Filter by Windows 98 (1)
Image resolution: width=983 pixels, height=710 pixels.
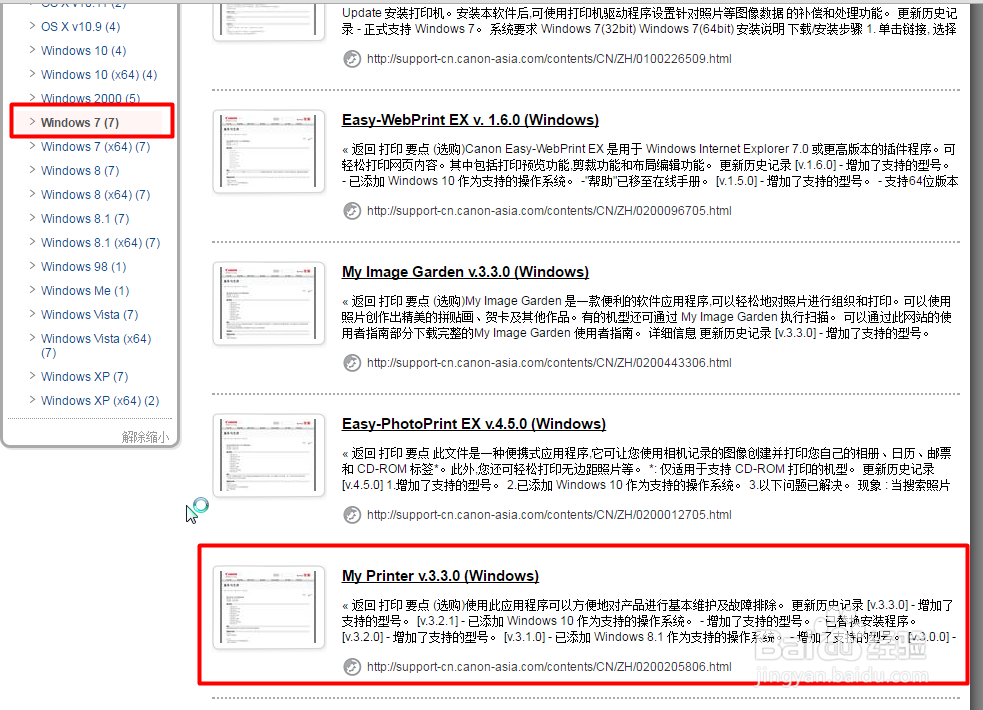[x=83, y=267]
